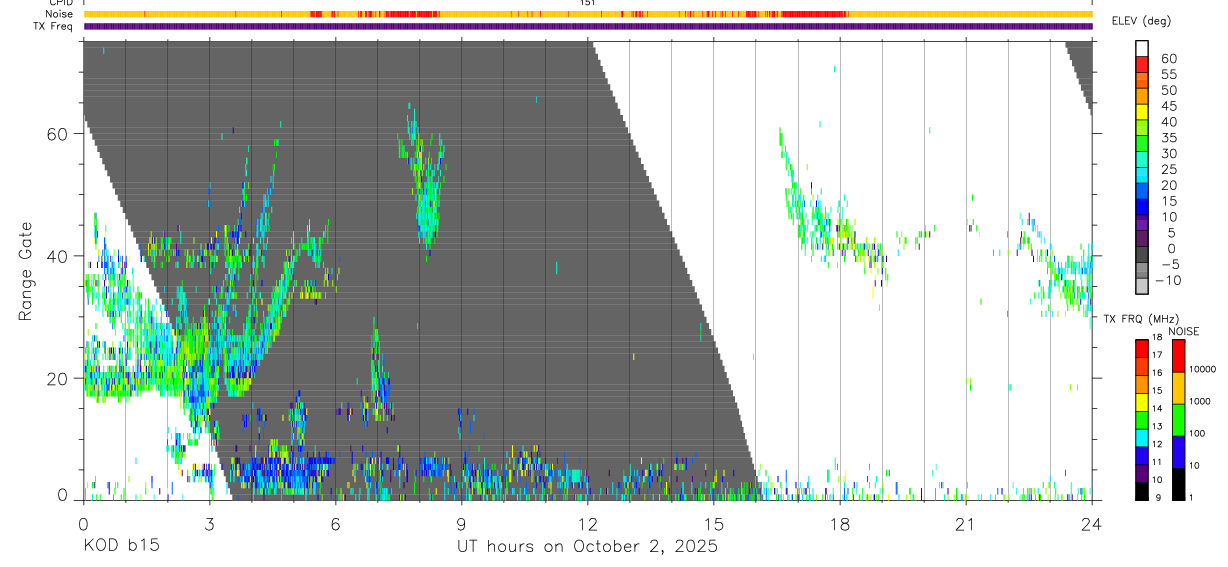Click the '1000' label on the NOISE scale
The image size is (1228, 567).
(x=1199, y=401)
